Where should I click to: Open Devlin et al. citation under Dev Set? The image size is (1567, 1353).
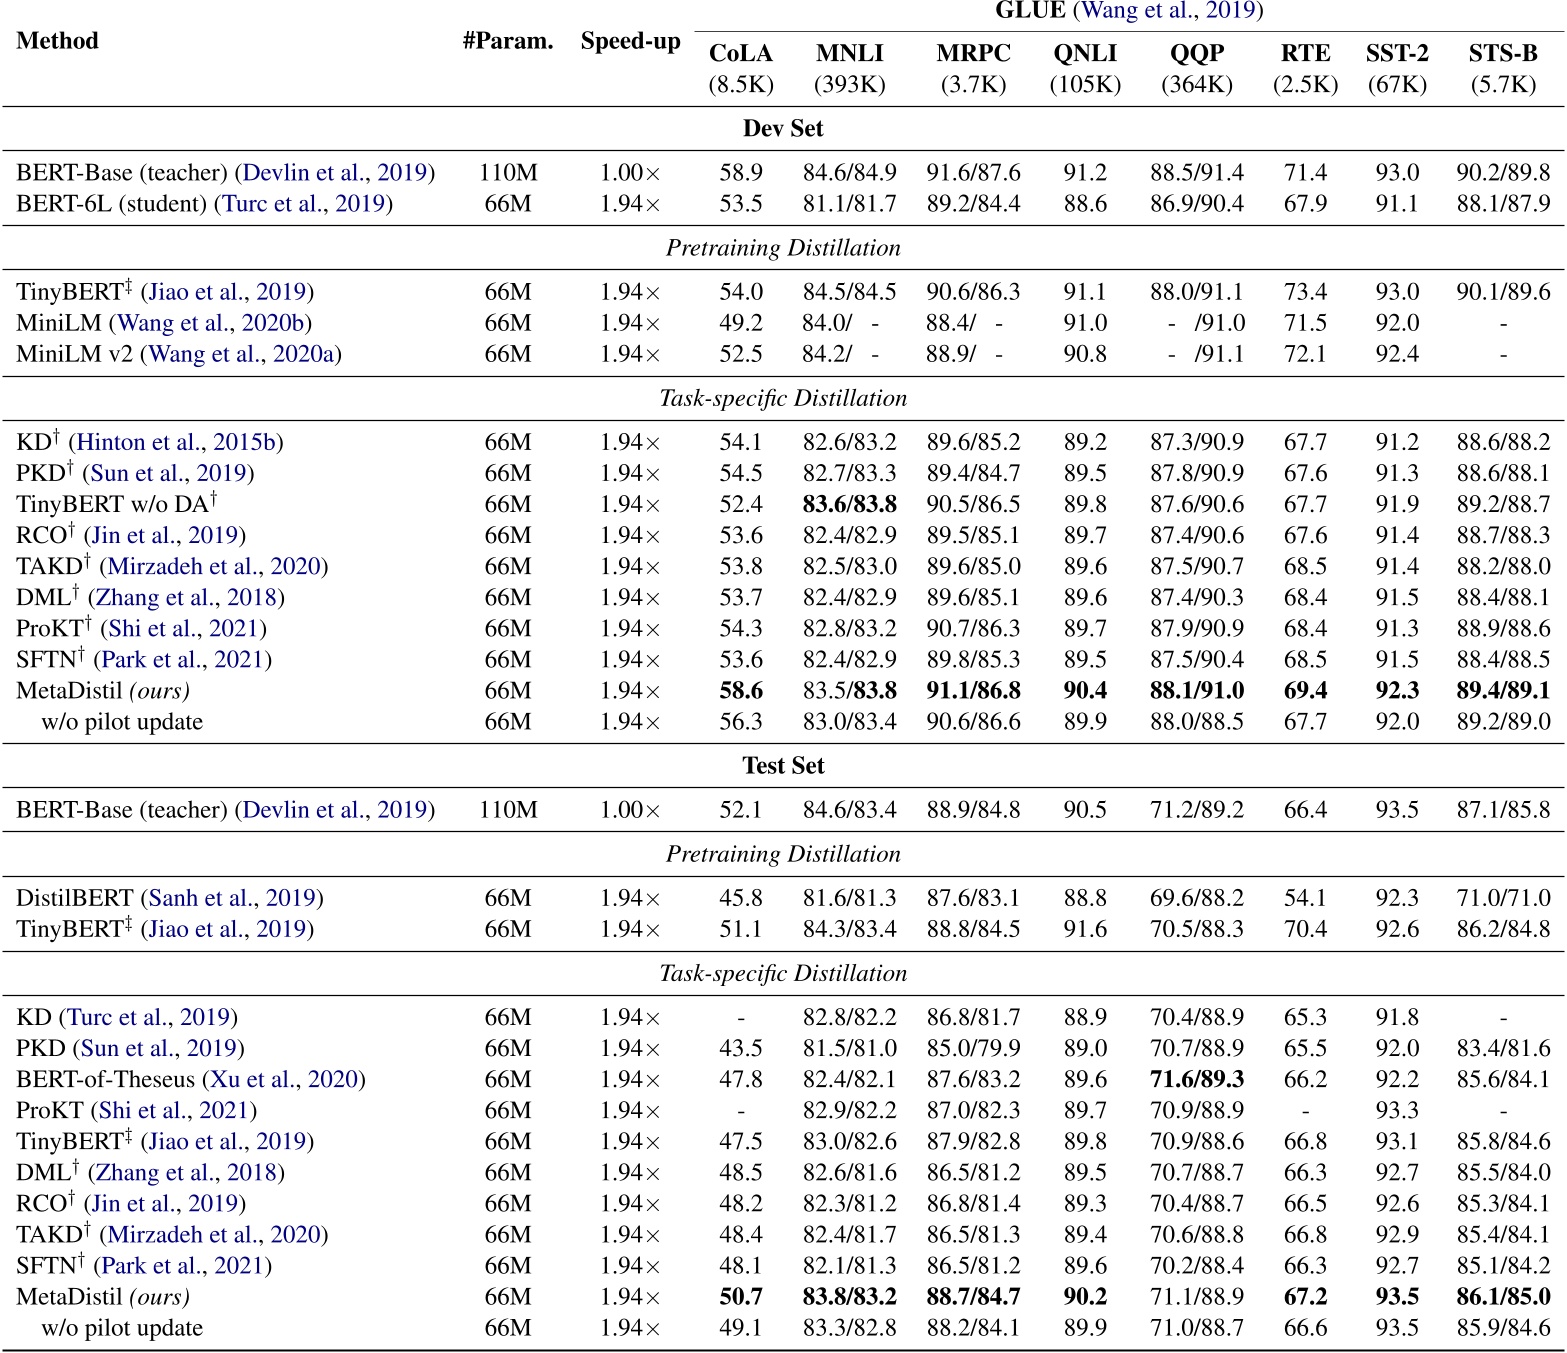click(335, 173)
